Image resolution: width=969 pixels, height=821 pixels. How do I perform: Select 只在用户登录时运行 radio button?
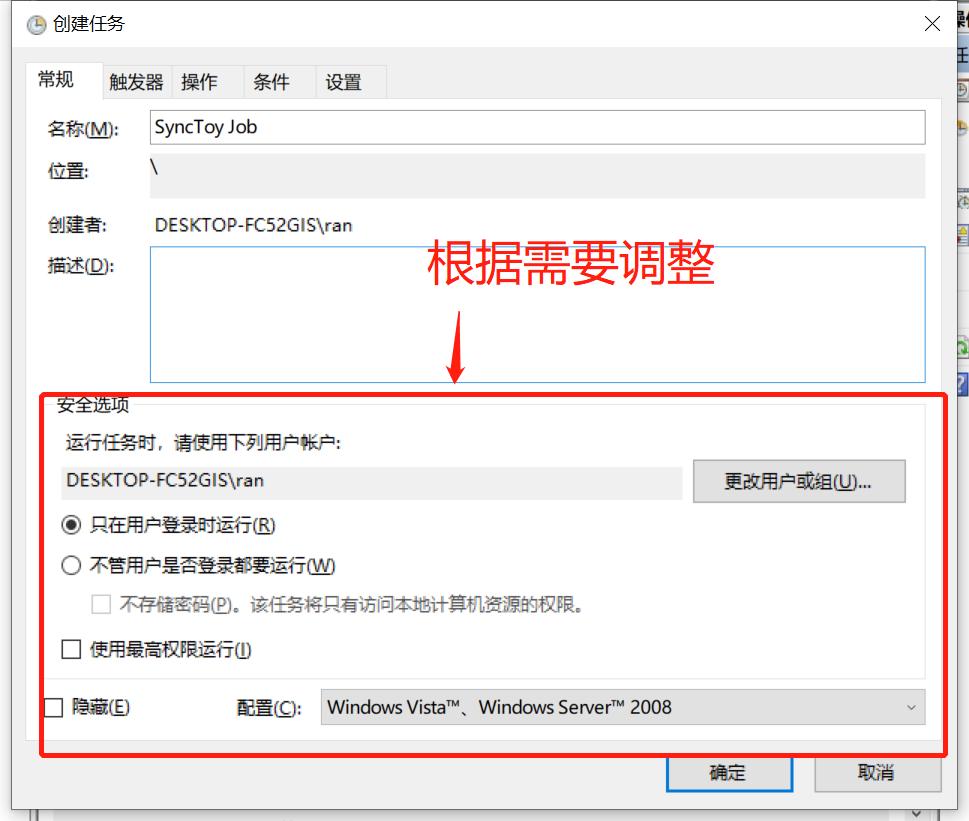70,525
